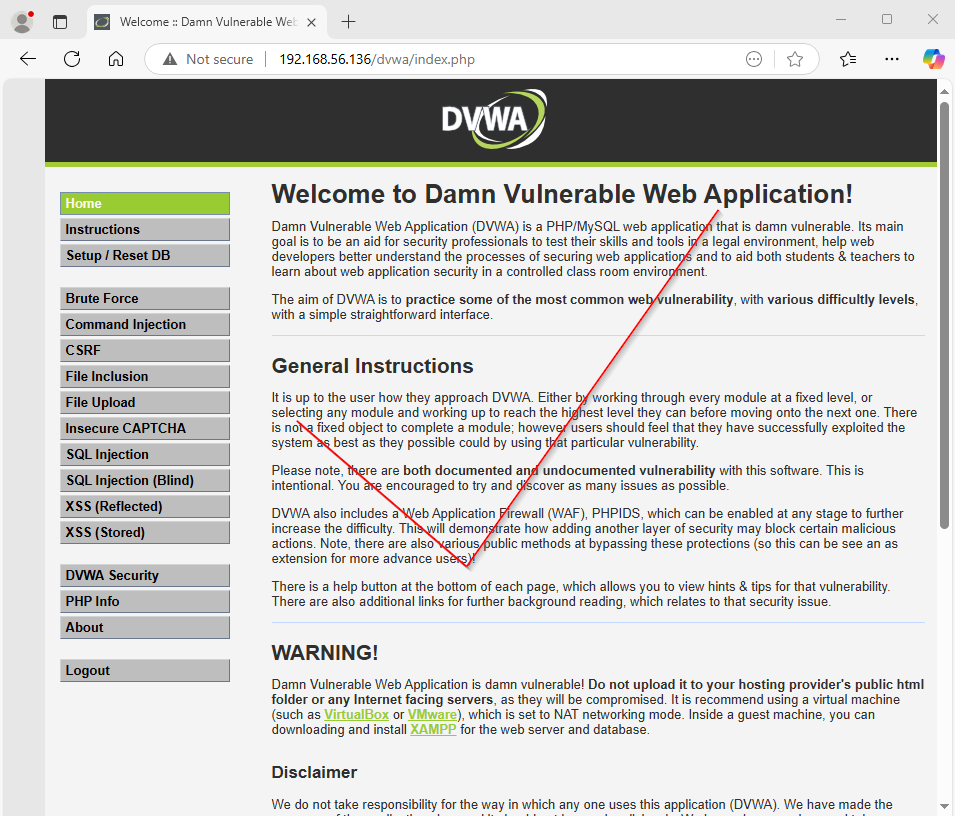Open the Insecure CAPTCHA module
The image size is (955, 816).
point(145,429)
